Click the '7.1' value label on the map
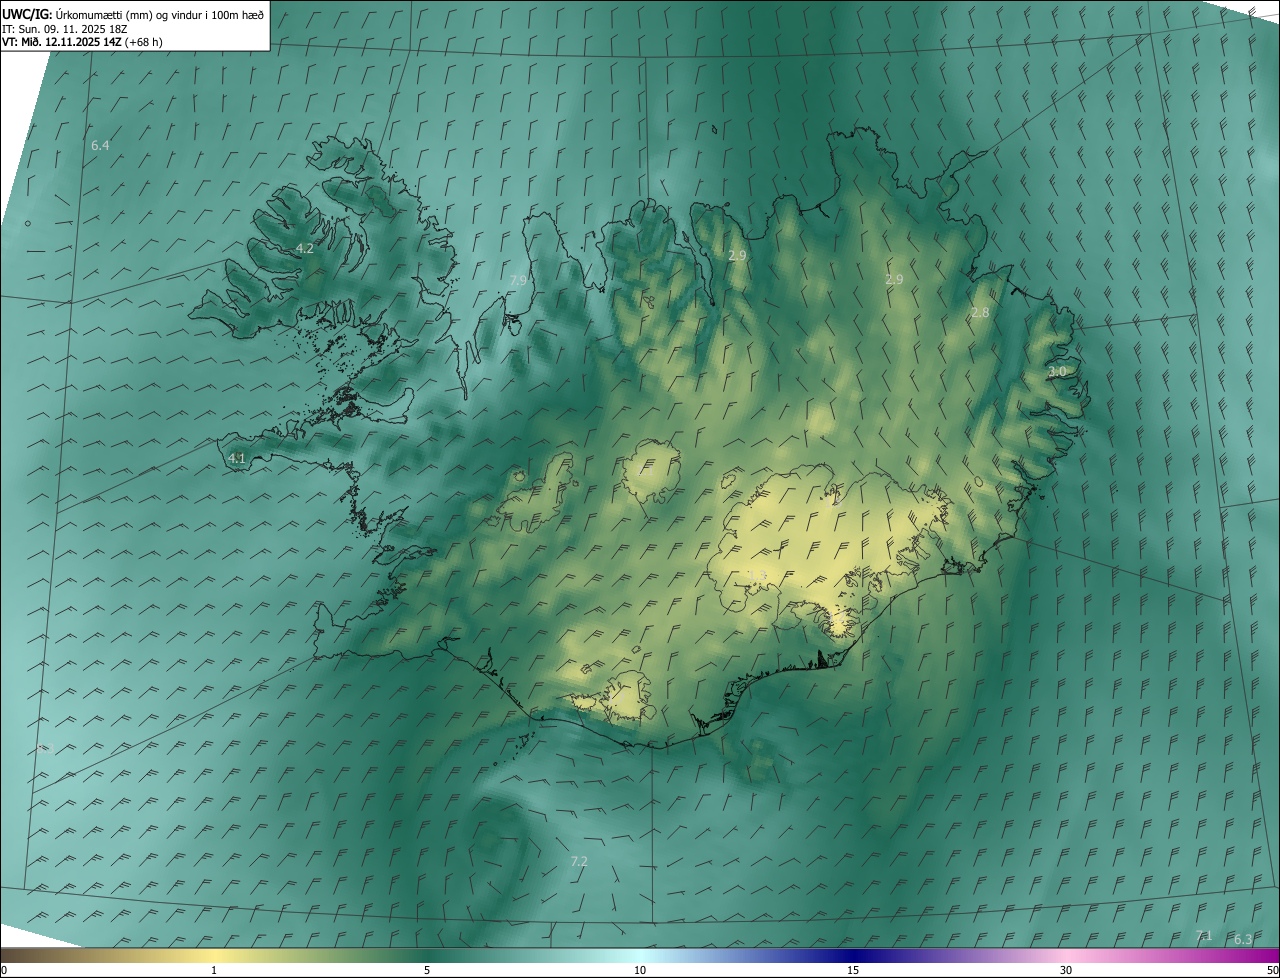The width and height of the screenshot is (1280, 978). tap(1204, 936)
